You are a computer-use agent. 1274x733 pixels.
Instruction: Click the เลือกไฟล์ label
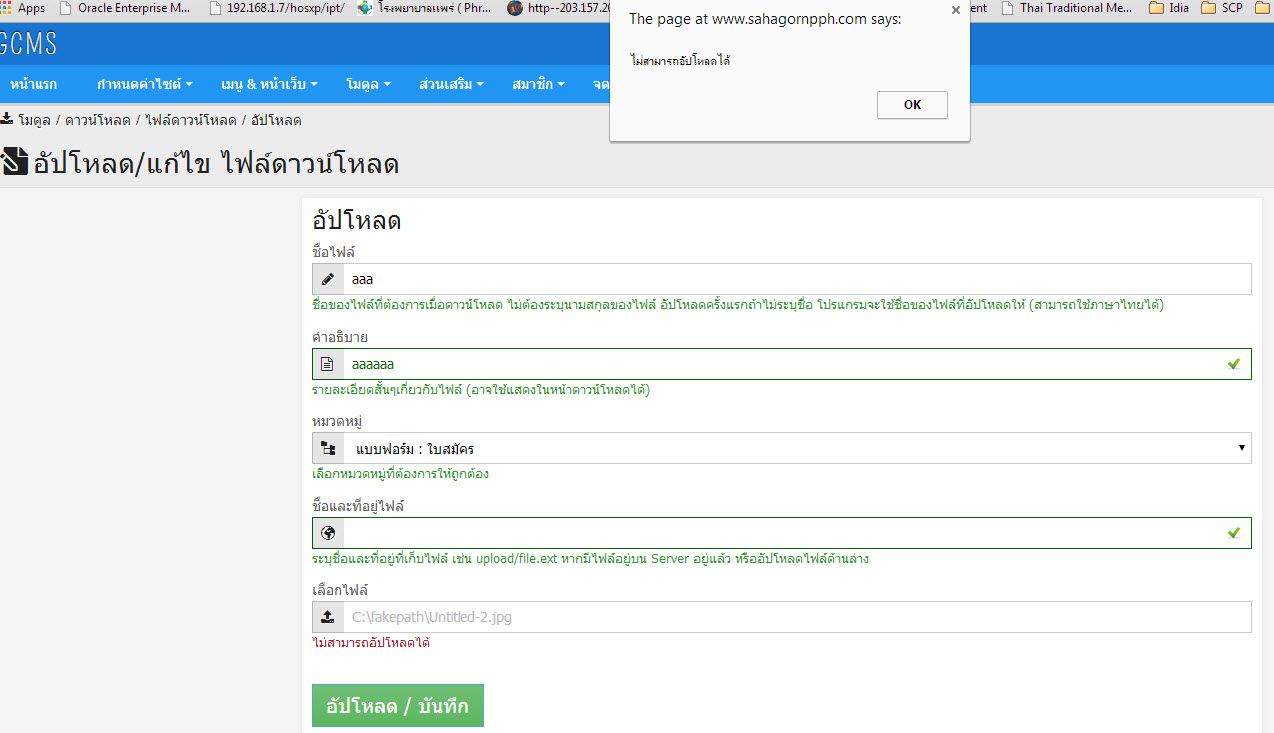[340, 590]
